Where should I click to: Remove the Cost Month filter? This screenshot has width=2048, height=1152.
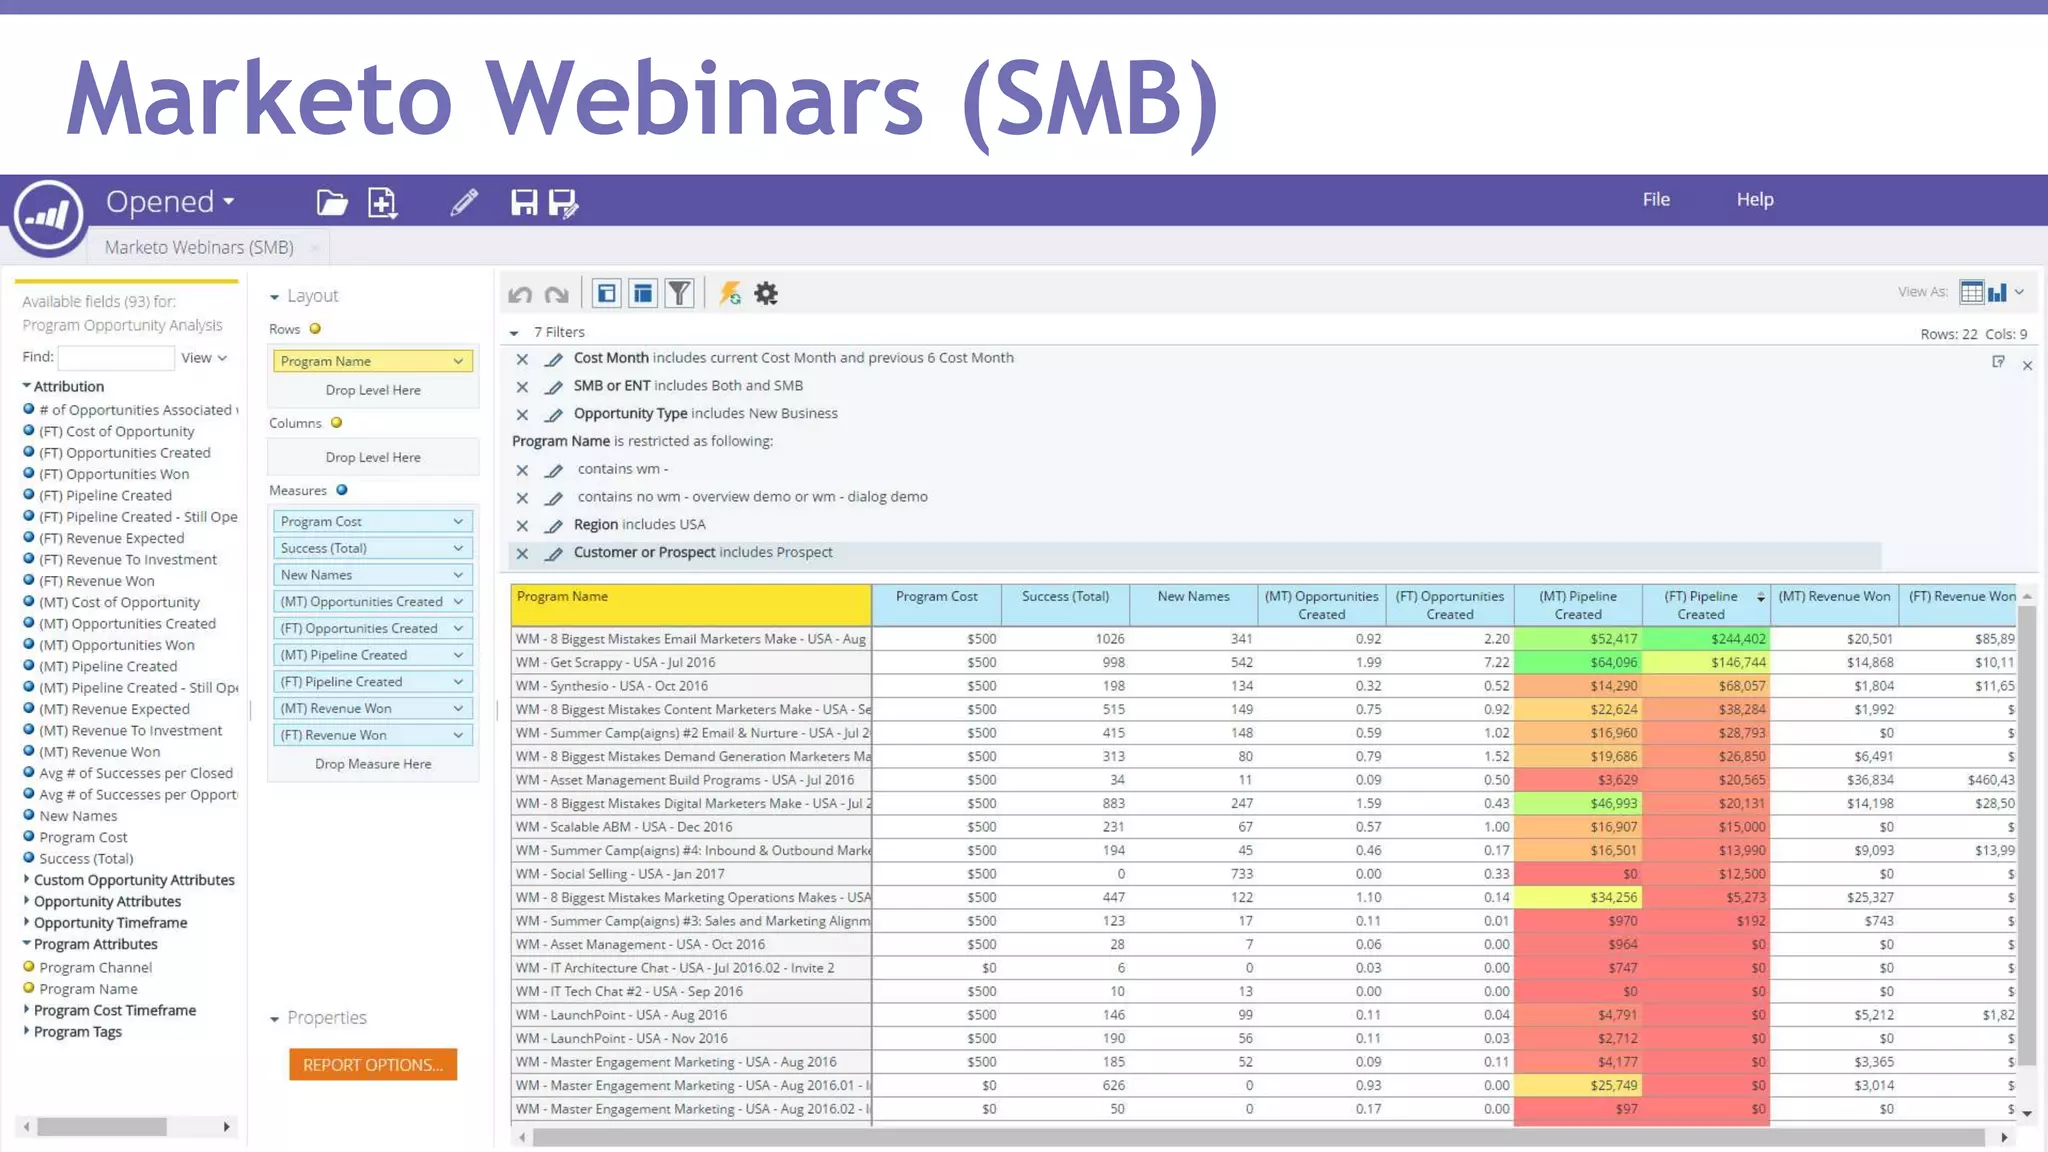point(522,359)
